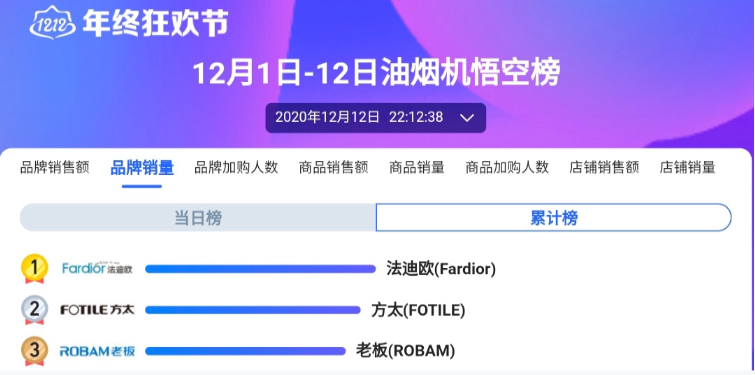Switch to the 累计榜 cumulative ranking toggle
Screen dimensions: 755x375
coord(554,218)
